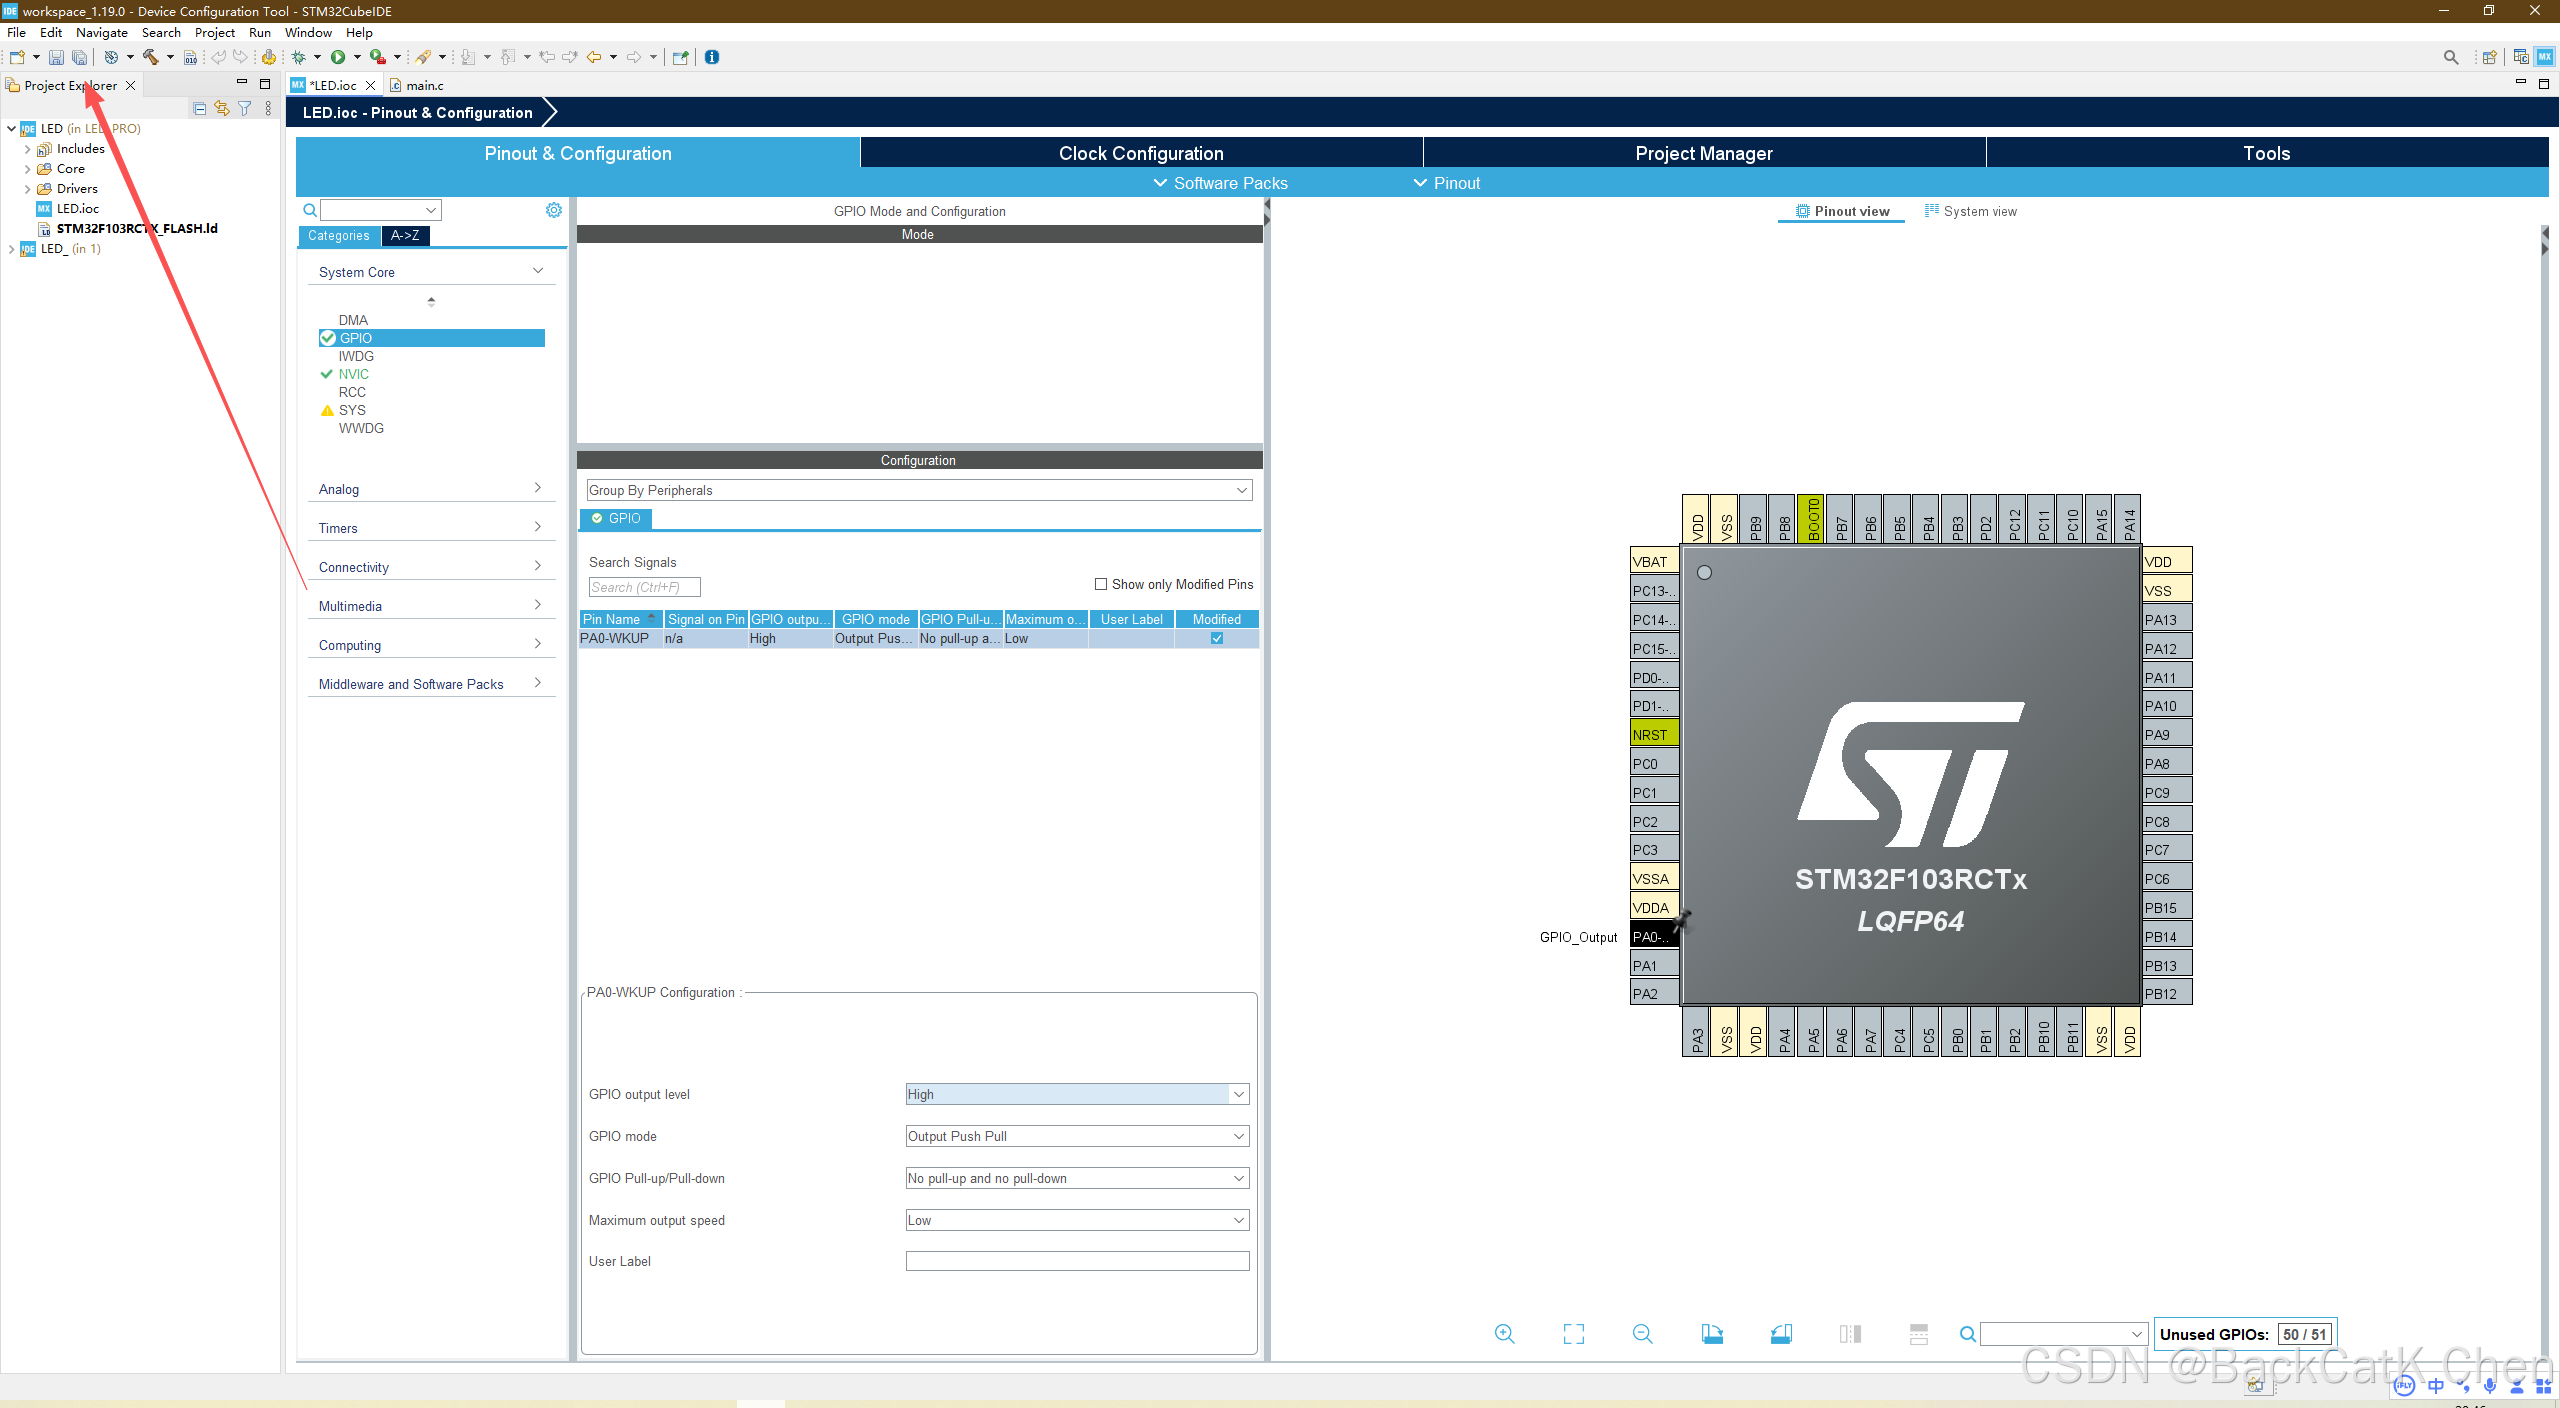Select RCC in System Core list
The height and width of the screenshot is (1408, 2560).
click(x=352, y=392)
